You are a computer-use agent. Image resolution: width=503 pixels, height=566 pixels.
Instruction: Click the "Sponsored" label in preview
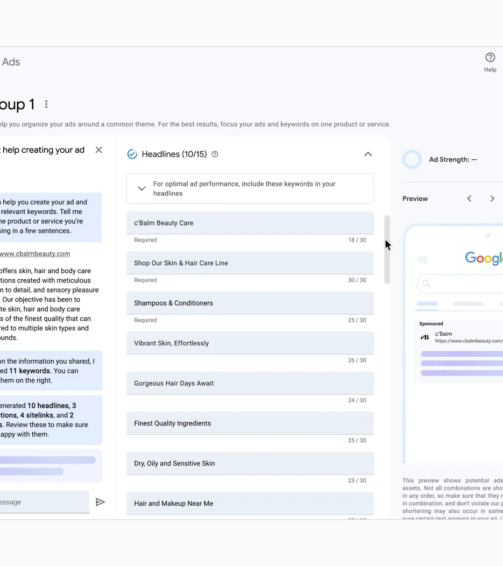(431, 324)
